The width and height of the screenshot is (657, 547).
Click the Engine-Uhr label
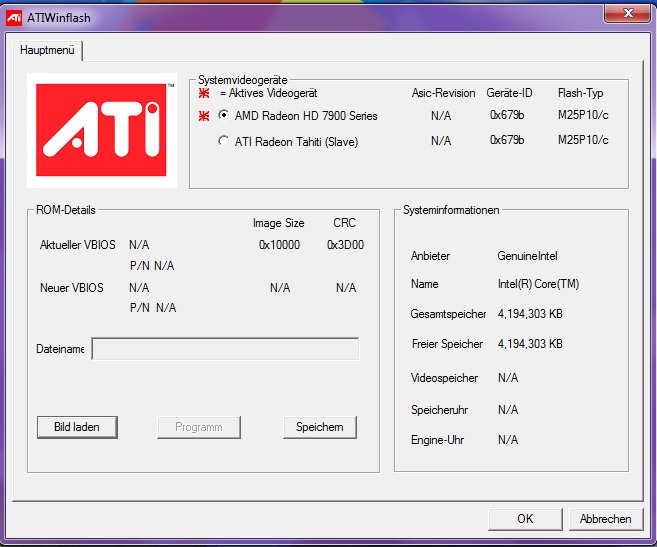coord(437,440)
